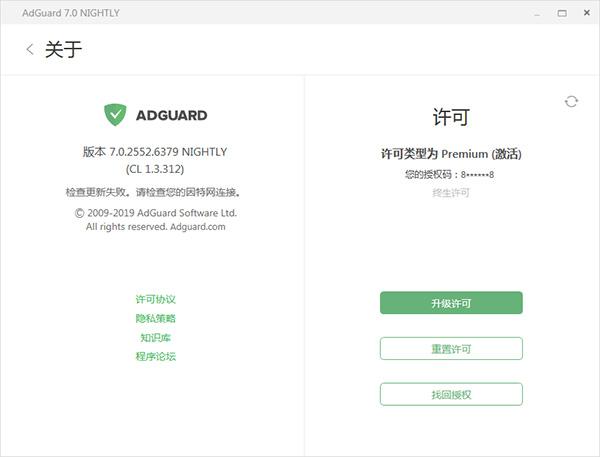Open the 隐私策略 link
This screenshot has width=600, height=457.
click(155, 318)
